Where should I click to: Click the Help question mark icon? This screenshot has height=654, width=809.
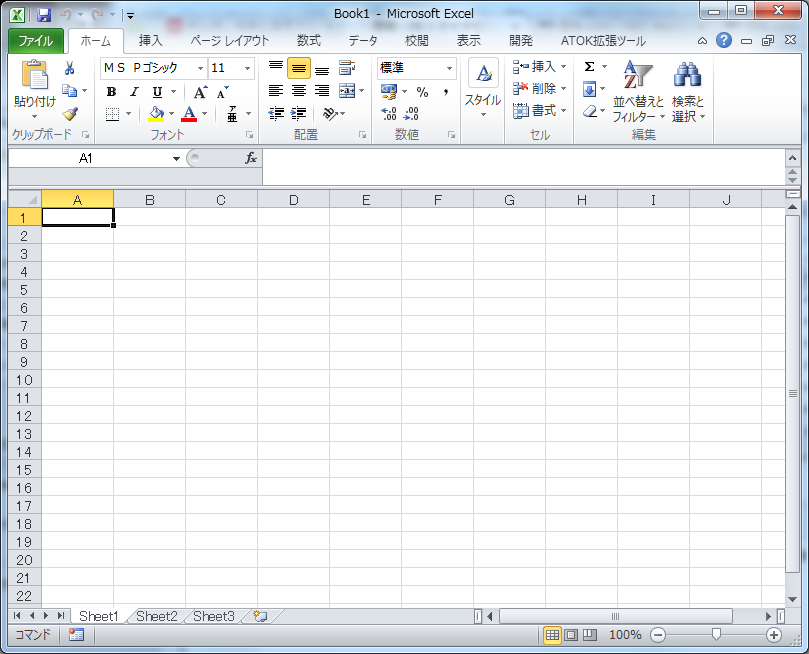pos(724,40)
